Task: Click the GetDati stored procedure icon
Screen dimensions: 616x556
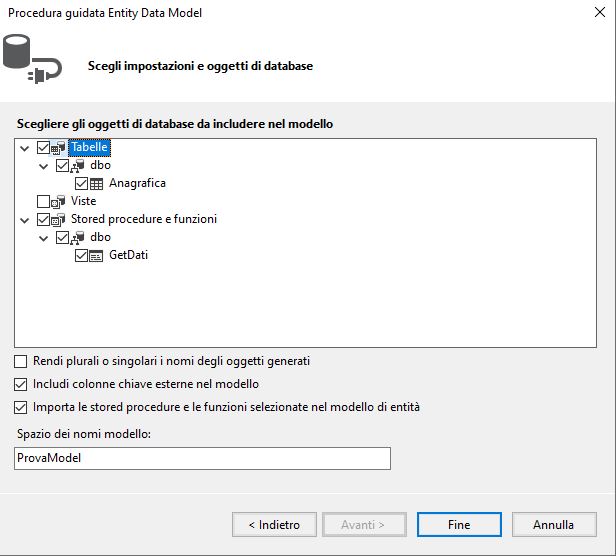Action: (x=96, y=256)
